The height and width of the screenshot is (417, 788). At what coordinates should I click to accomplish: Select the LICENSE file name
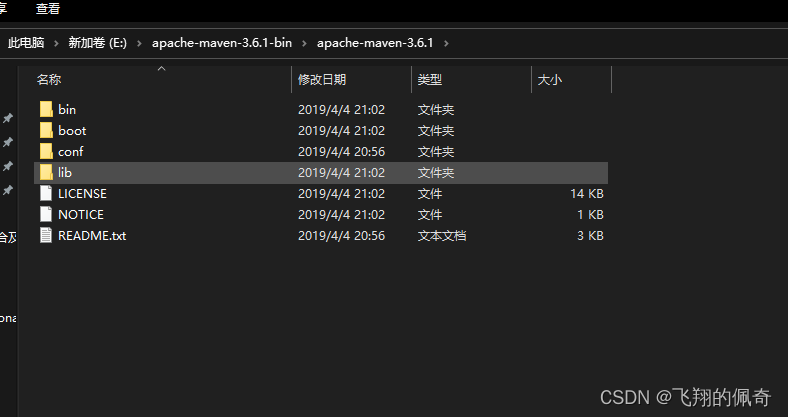click(82, 193)
